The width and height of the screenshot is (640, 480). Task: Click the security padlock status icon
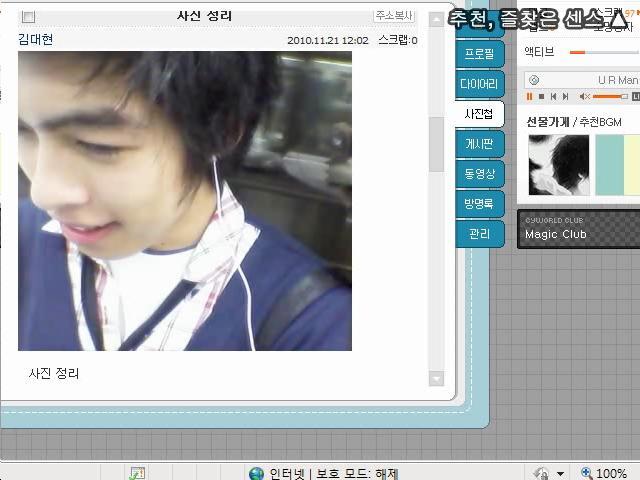(x=541, y=473)
